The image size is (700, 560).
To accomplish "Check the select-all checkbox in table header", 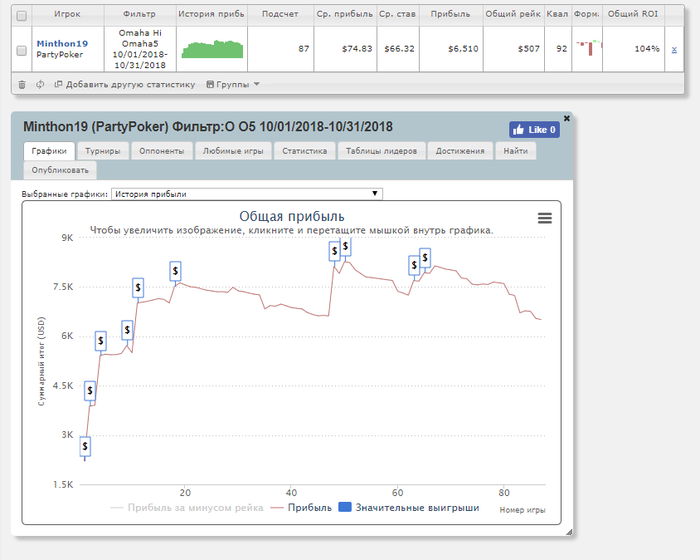I will pos(21,16).
